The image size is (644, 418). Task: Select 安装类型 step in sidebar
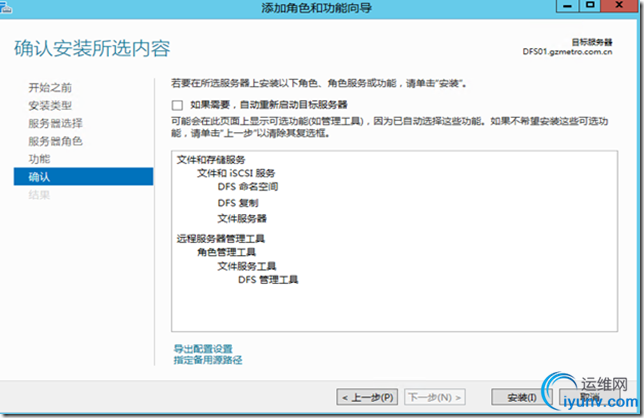point(50,106)
